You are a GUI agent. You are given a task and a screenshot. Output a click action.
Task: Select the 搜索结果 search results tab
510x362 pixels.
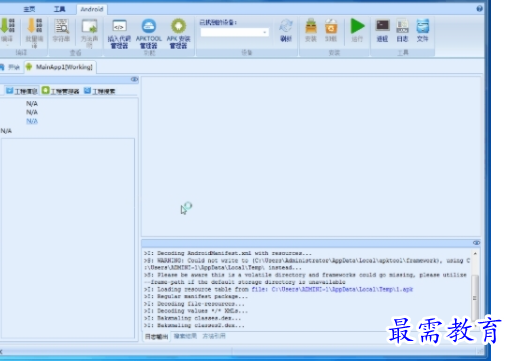185,336
